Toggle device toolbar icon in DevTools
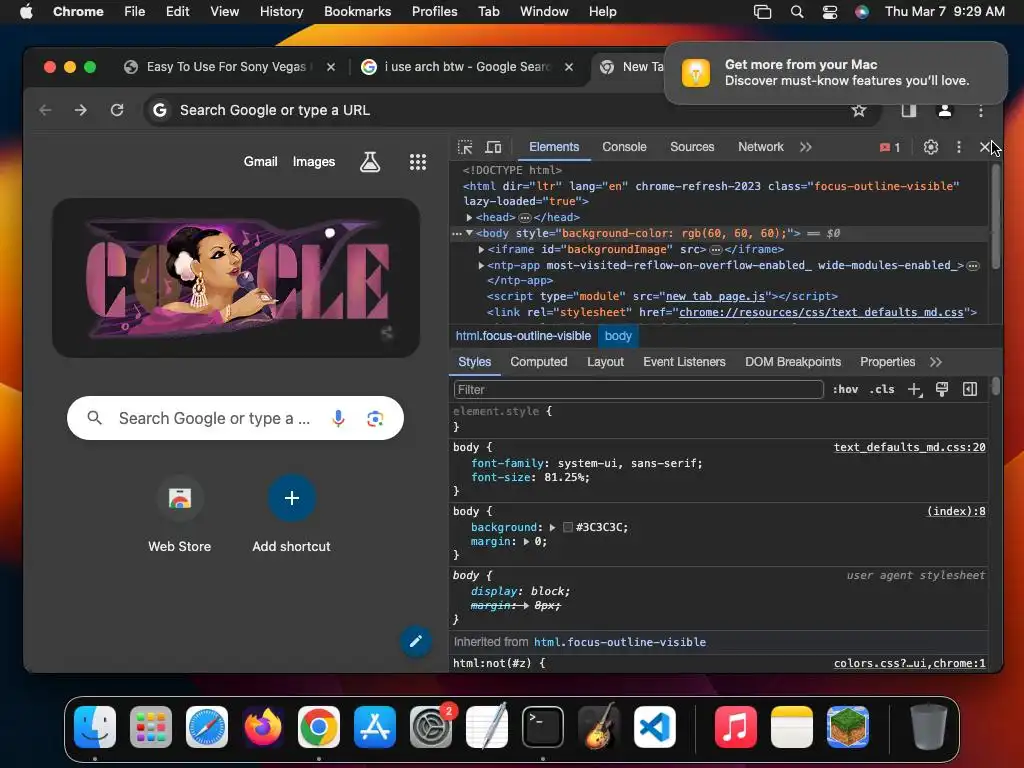Screen dimensions: 1024x768 pos(493,147)
